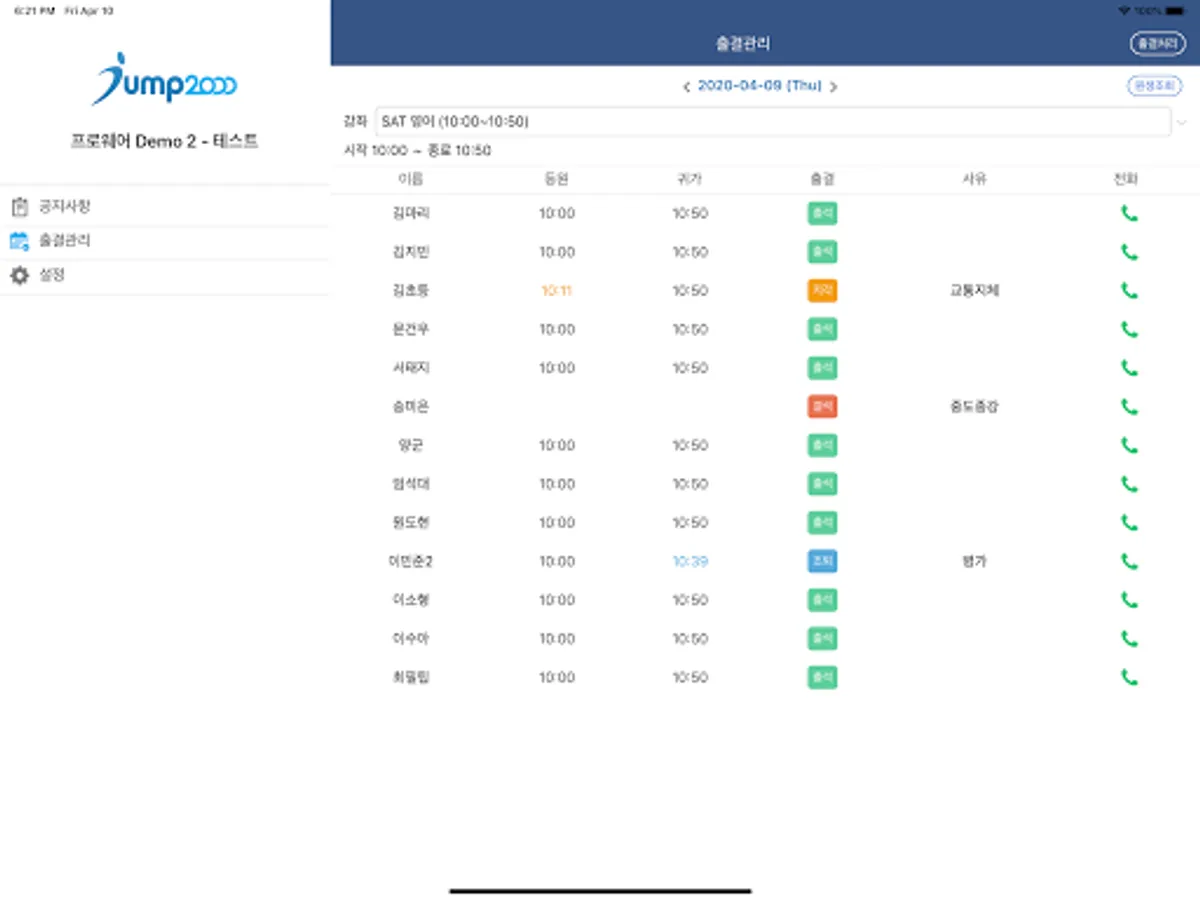This screenshot has width=1200, height=900.
Task: Click the 귀가 column header
Action: click(x=690, y=180)
